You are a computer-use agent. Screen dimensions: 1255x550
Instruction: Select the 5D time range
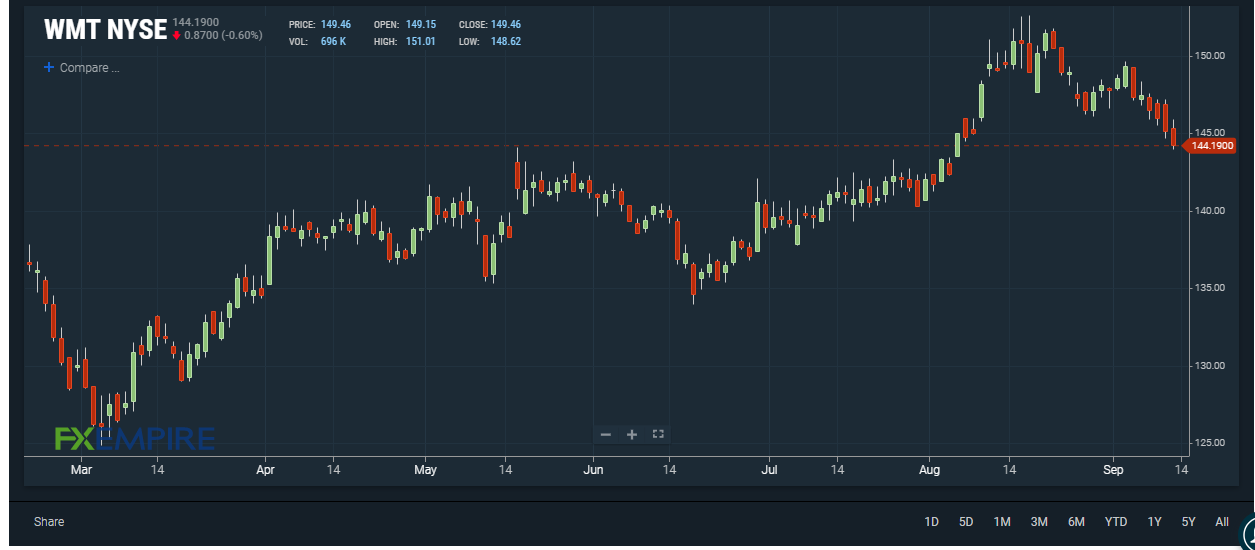pyautogui.click(x=966, y=522)
